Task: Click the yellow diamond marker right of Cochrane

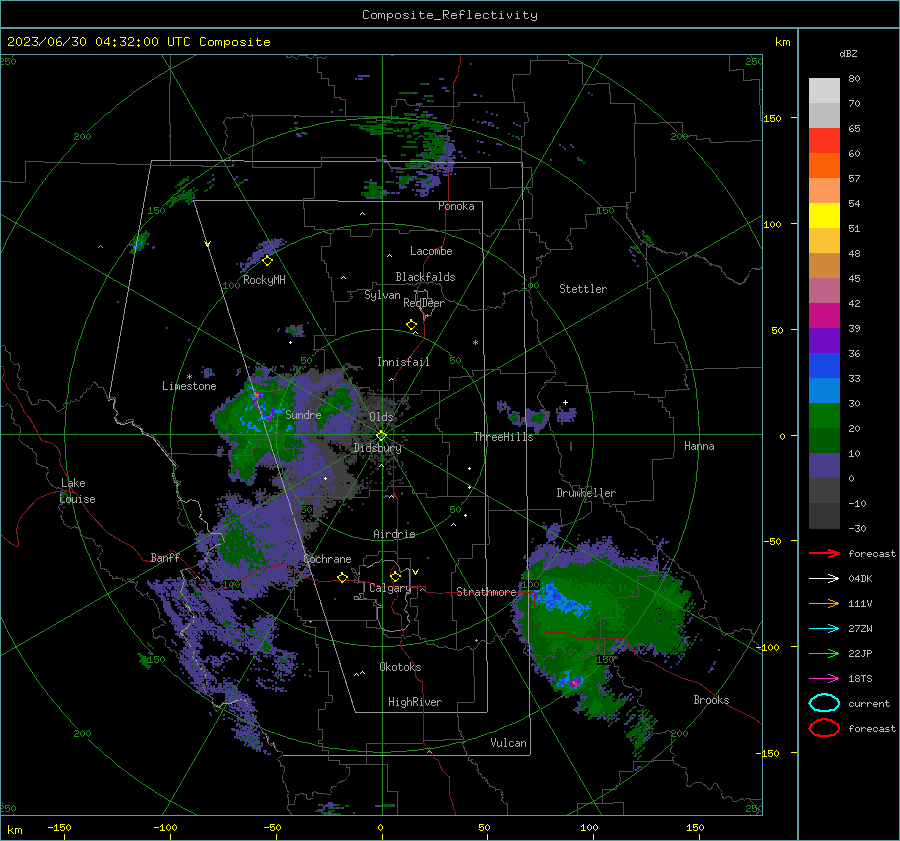Action: click(343, 577)
